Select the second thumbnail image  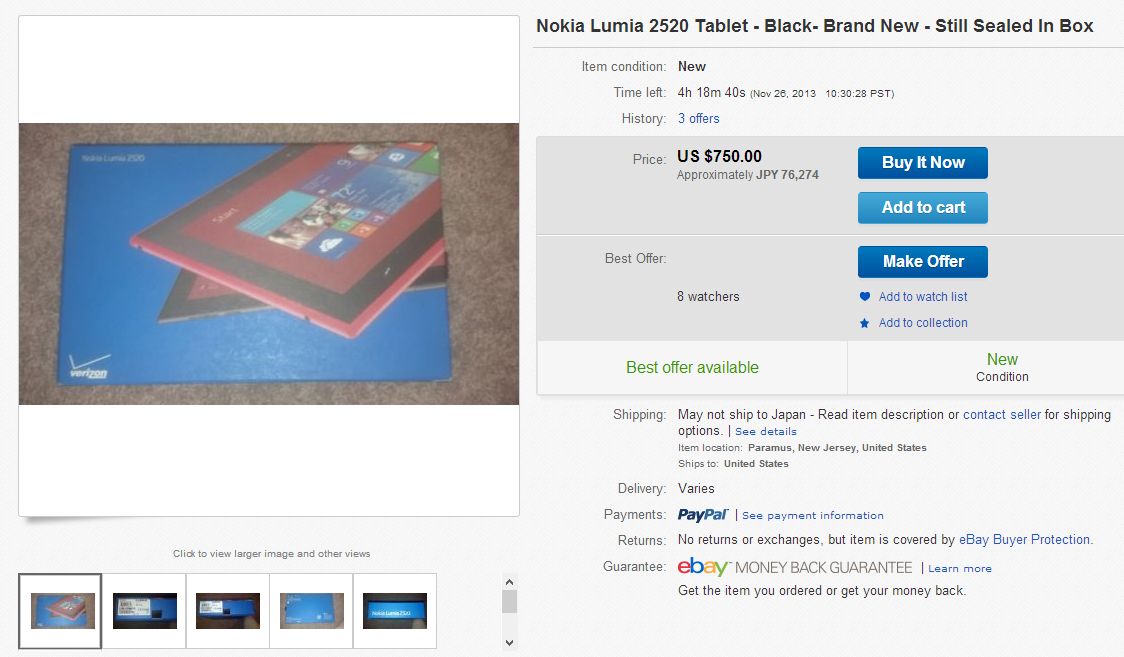click(145, 611)
